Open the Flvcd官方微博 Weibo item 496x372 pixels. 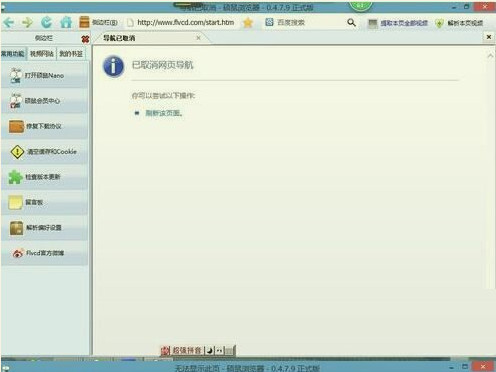44,253
